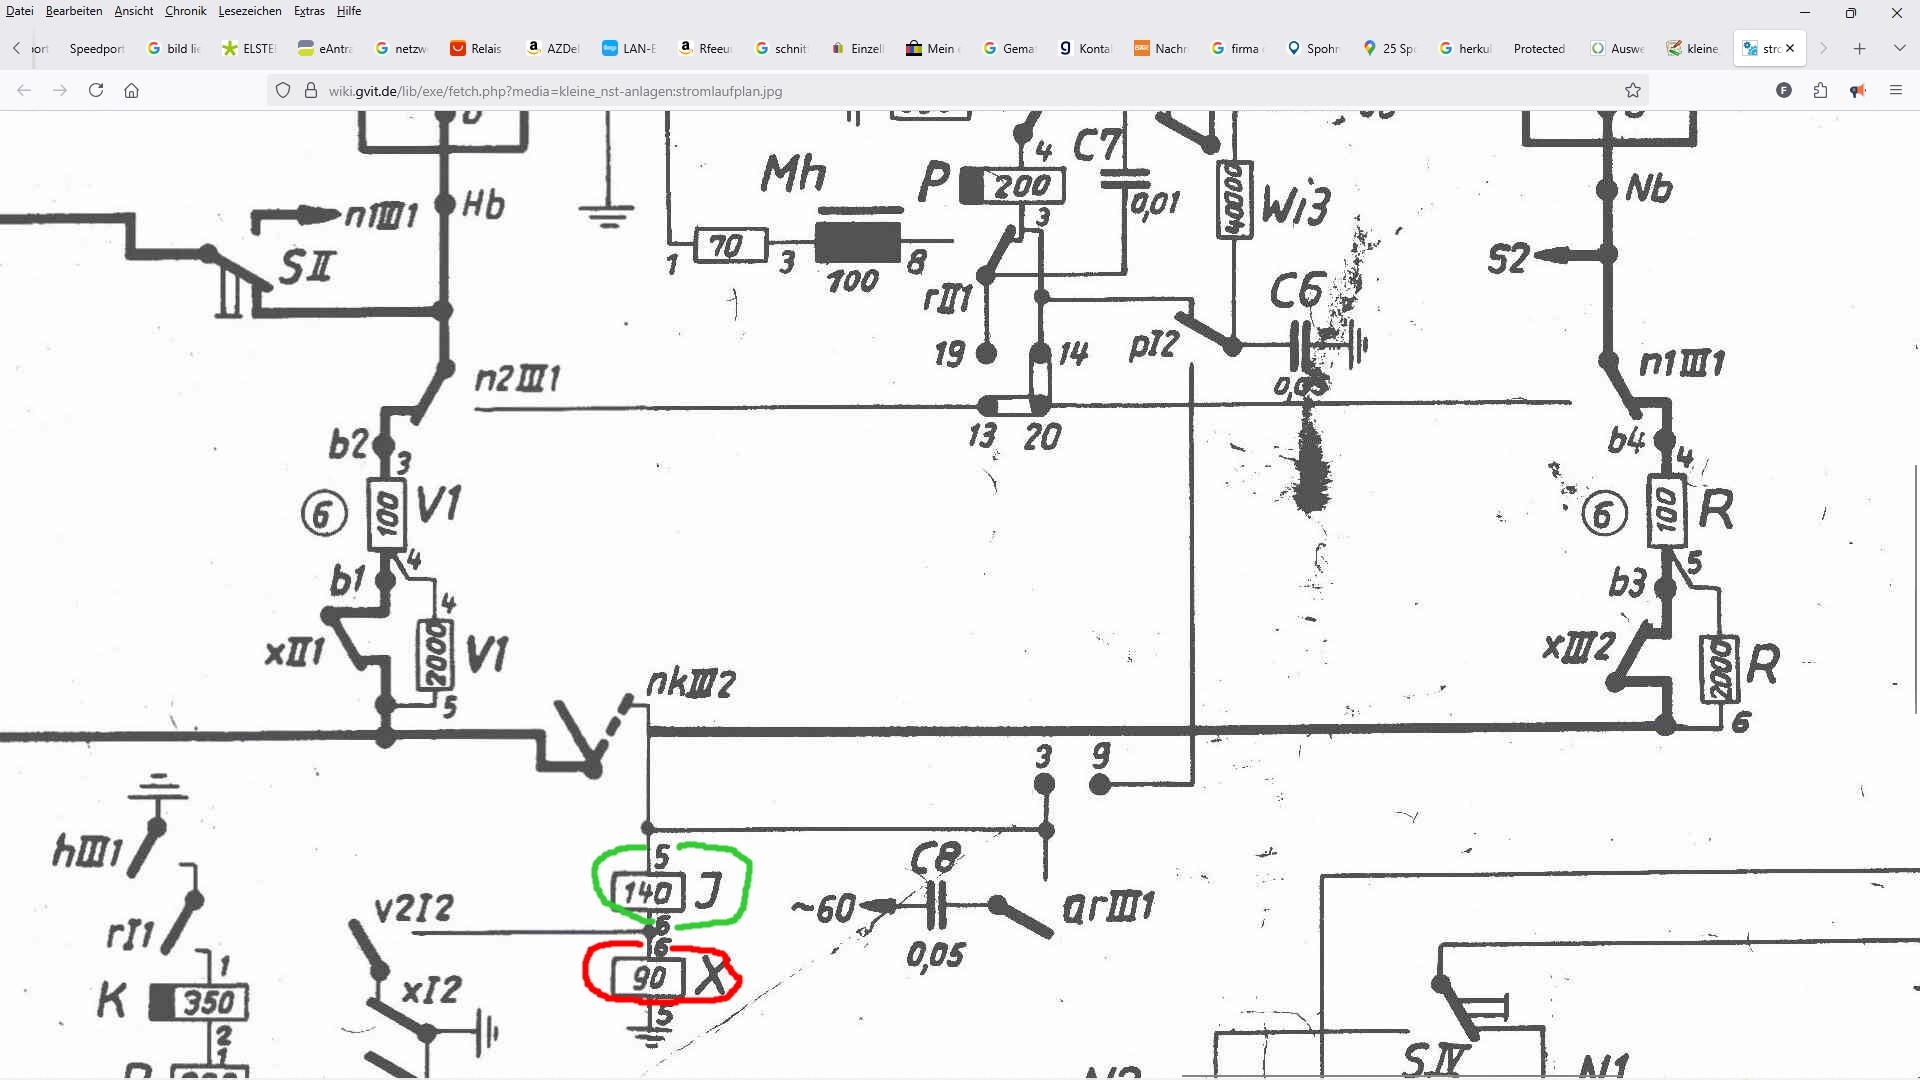Switch to the ELSTER tab
1920x1080 pixels.
pos(250,48)
